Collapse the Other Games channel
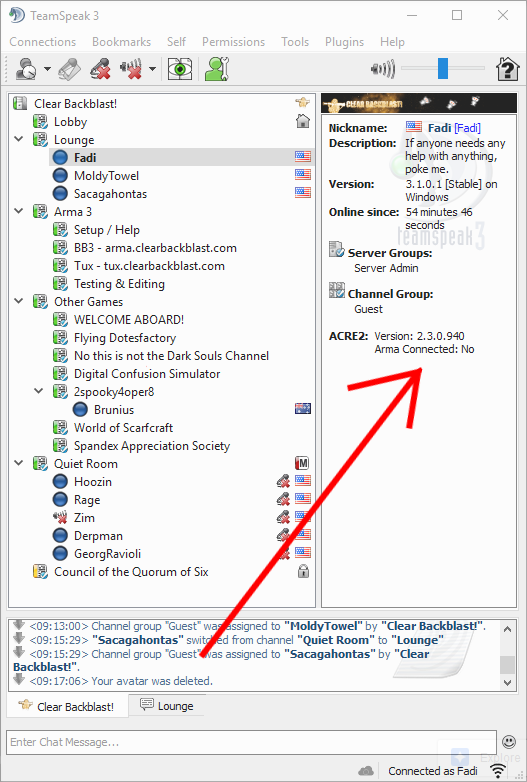 (18, 301)
